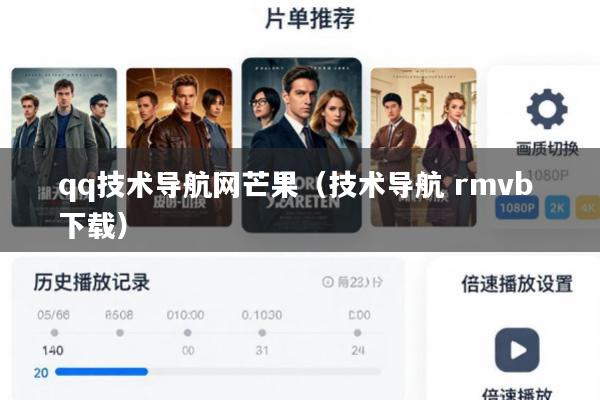Select the 0:1030 timeline dot
The width and height of the screenshot is (600, 400).
262,333
